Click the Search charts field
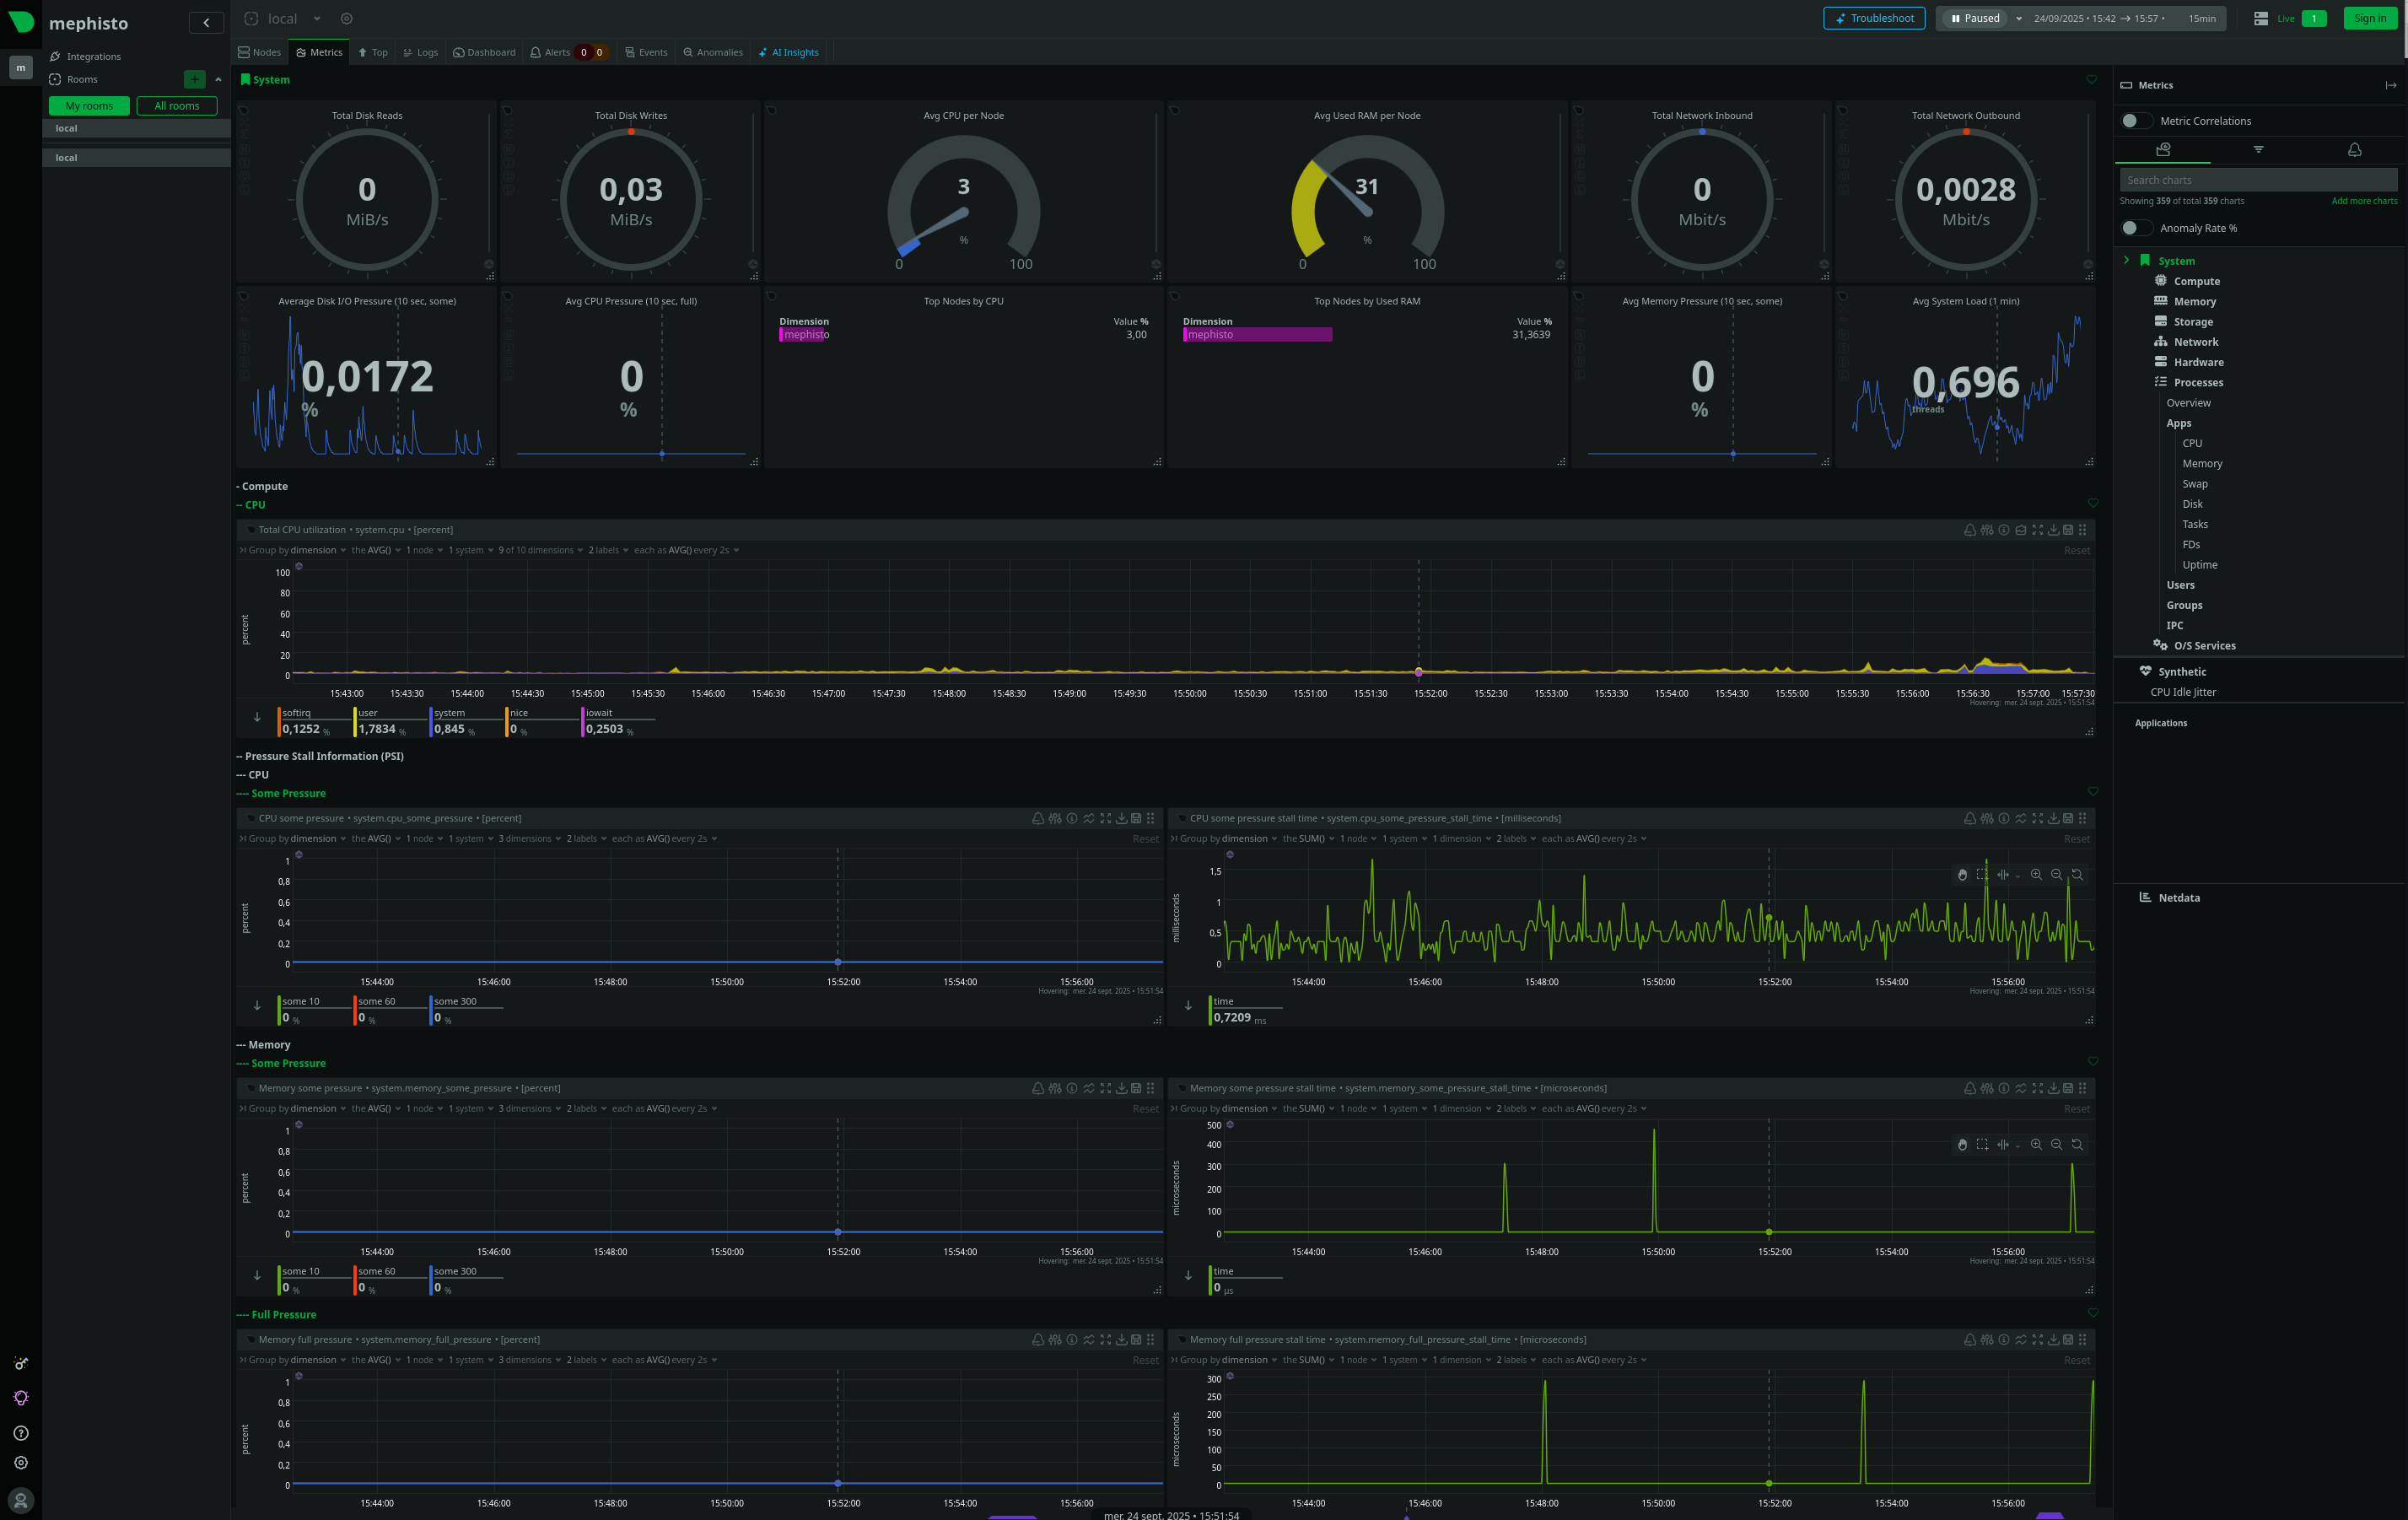This screenshot has height=1520, width=2408. click(x=2258, y=180)
